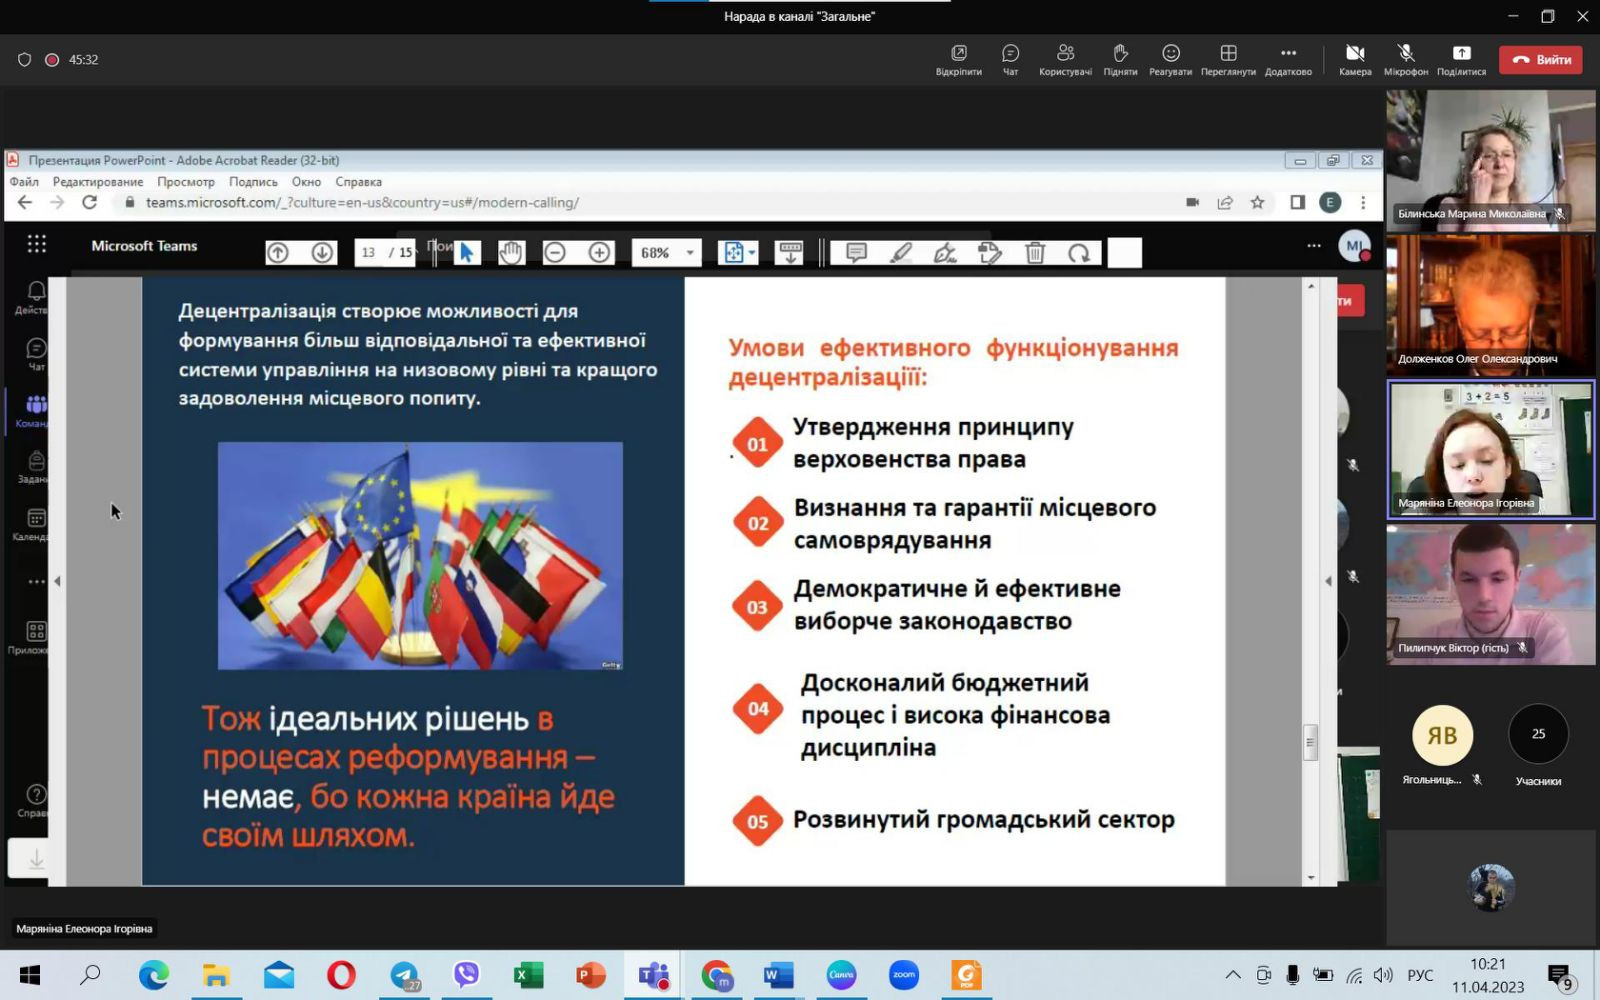Viewport: 1600px width, 1000px height.
Task: Open Telegram from the Windows taskbar
Action: click(404, 975)
